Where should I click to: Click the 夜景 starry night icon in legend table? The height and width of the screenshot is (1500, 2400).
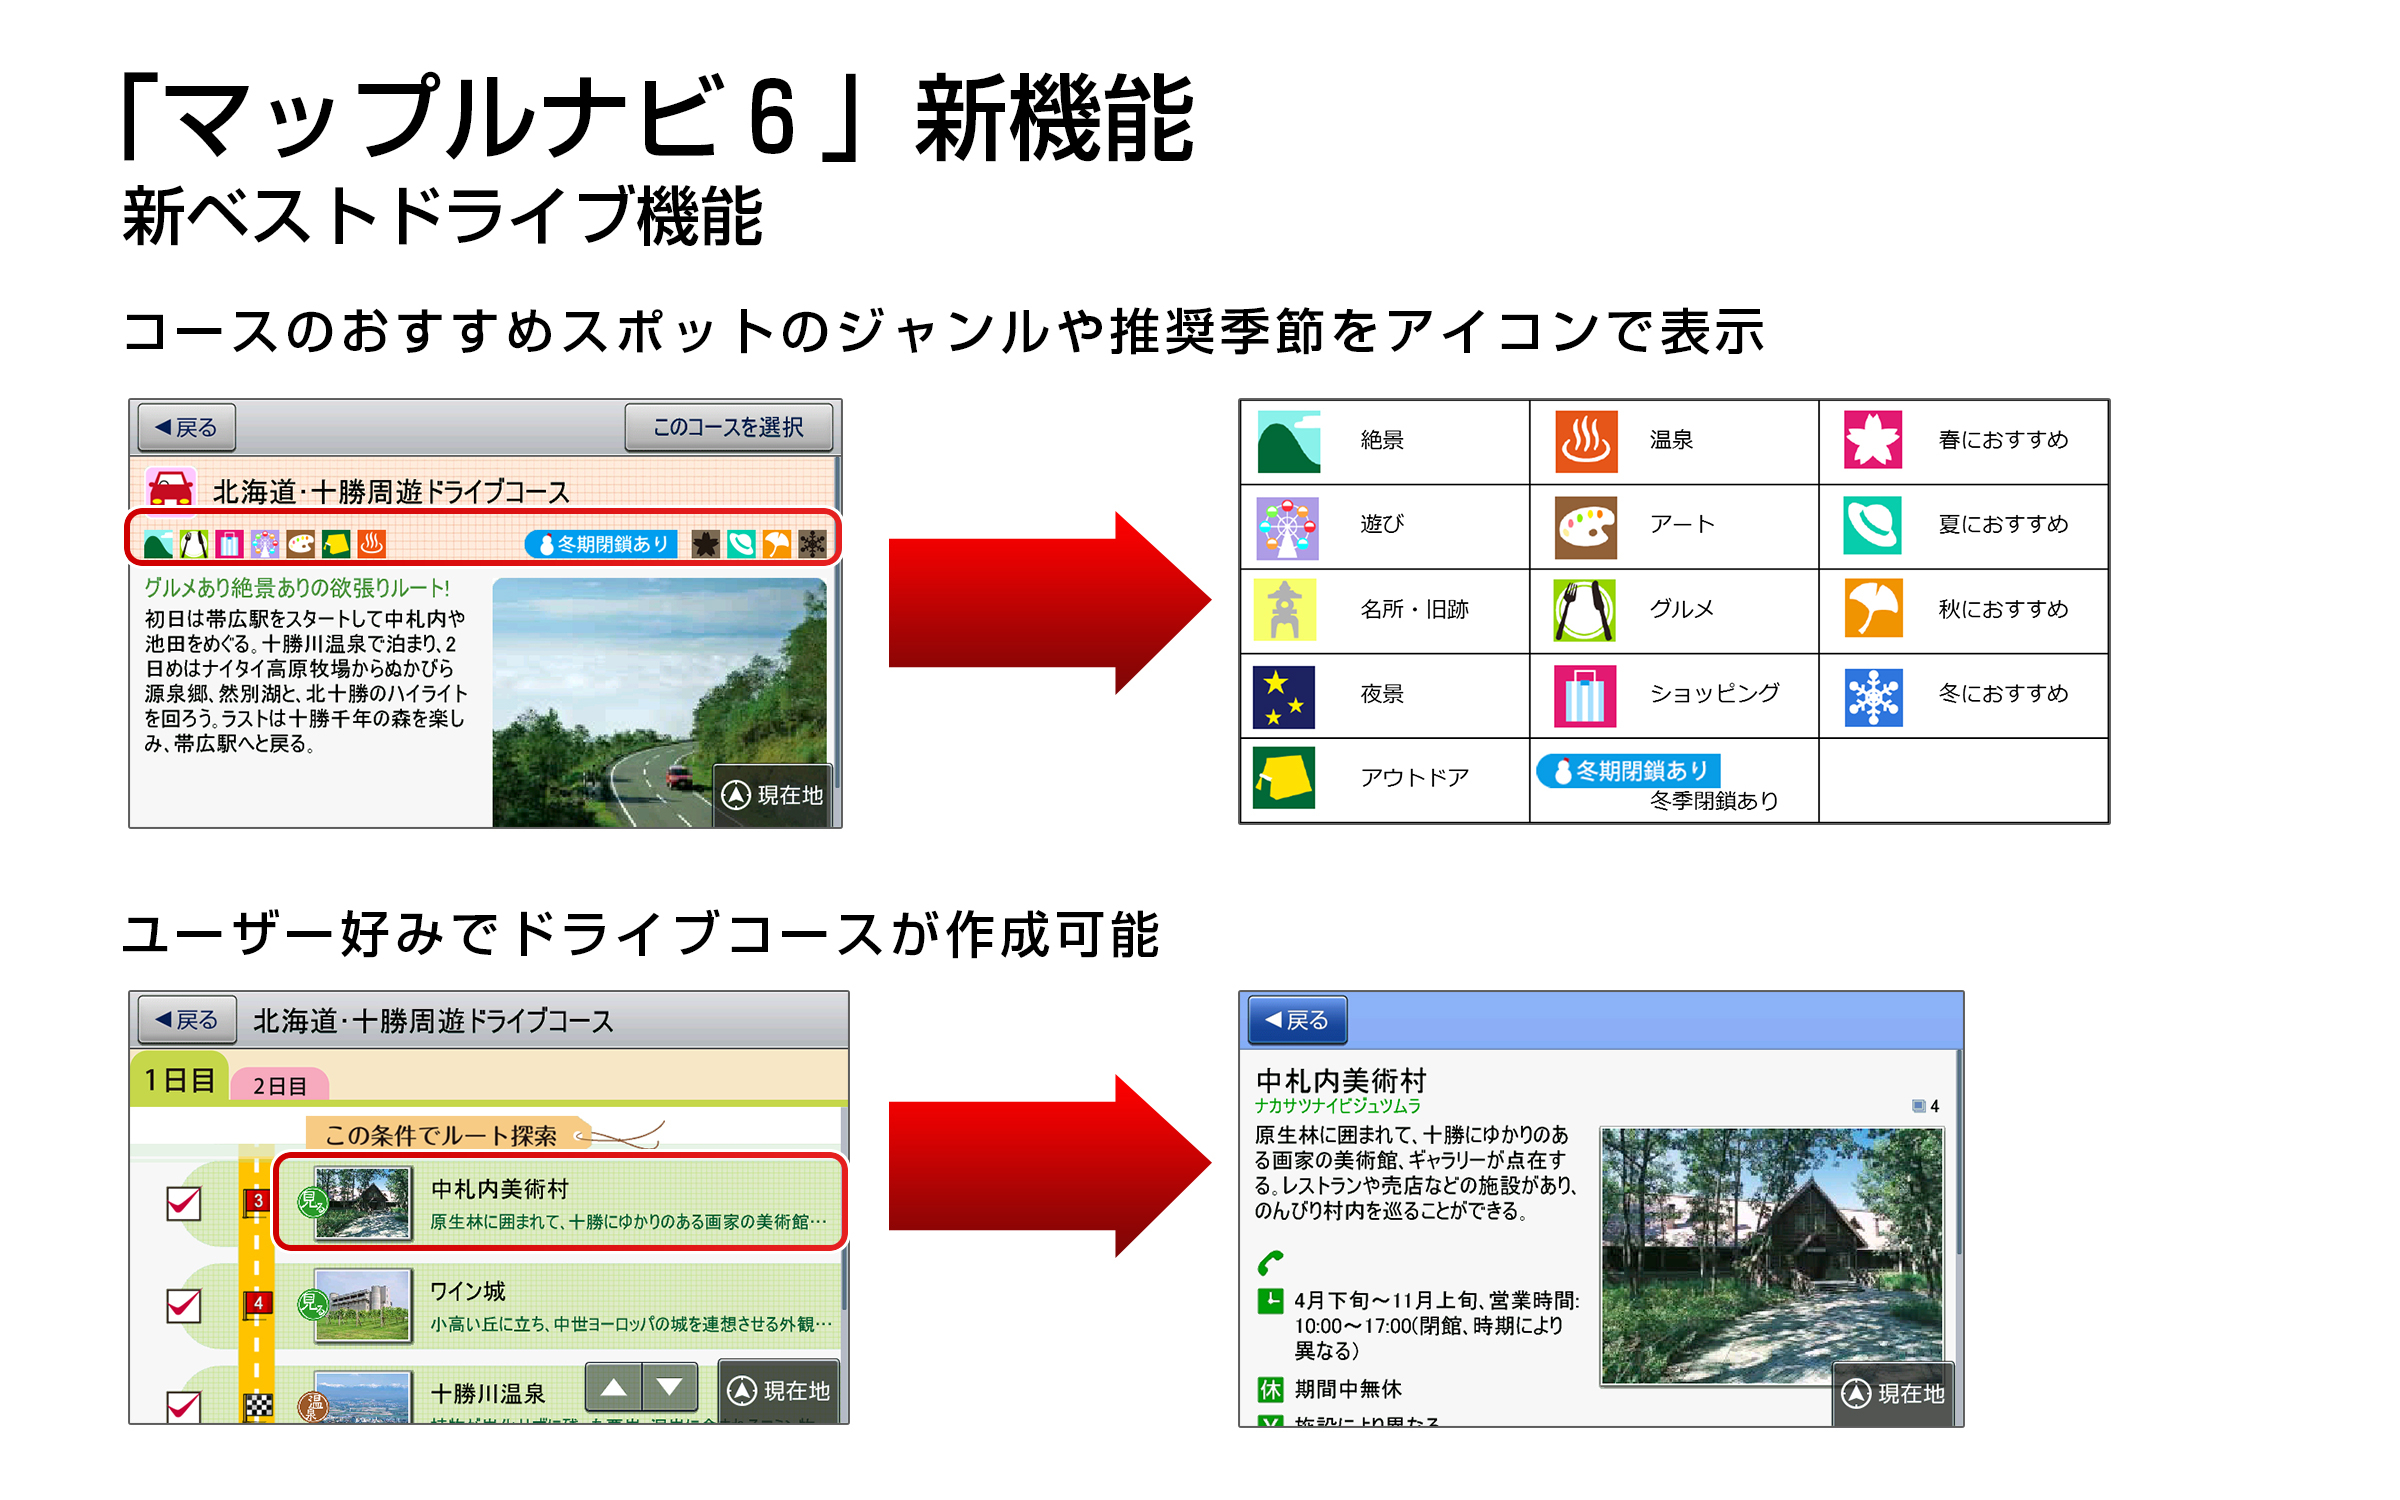coord(1284,696)
